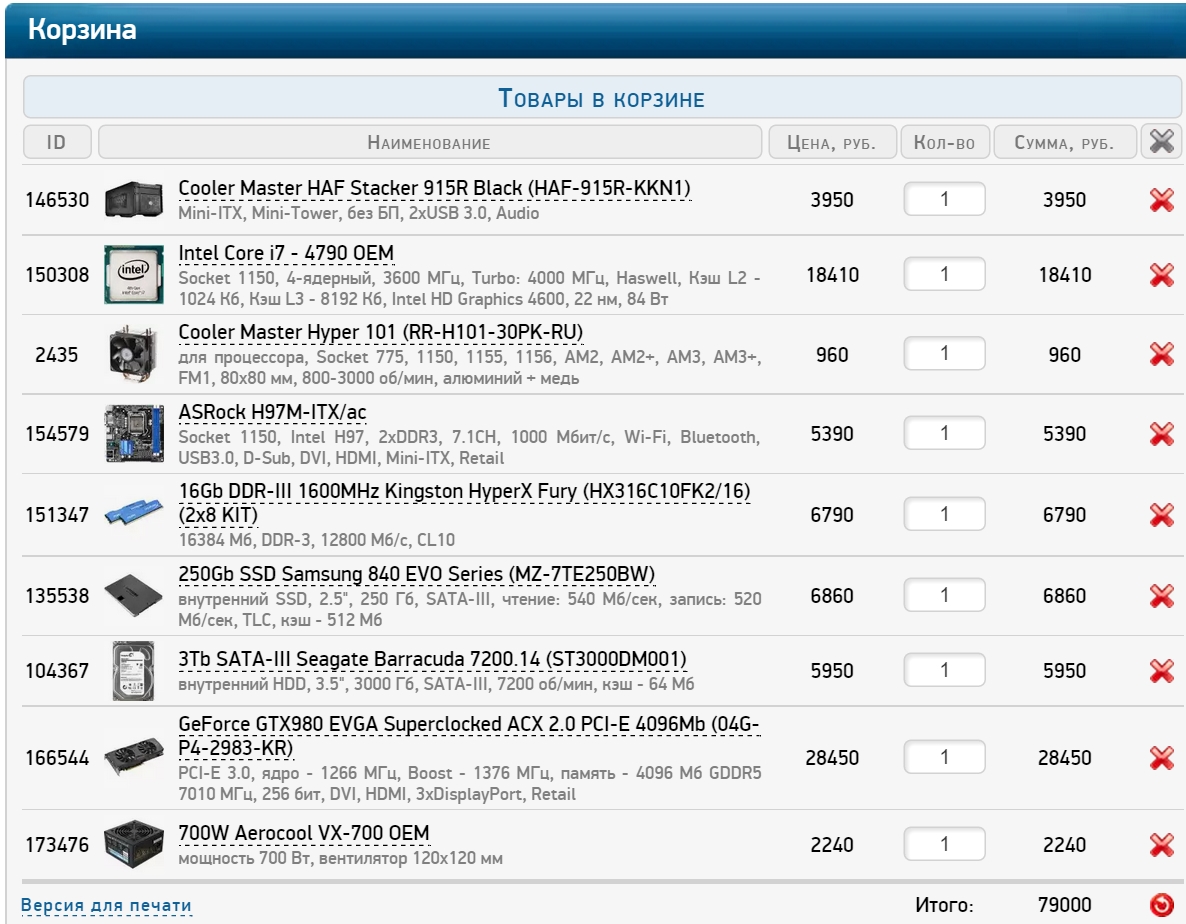Click the Товары в корзине section header
Viewport: 1186px width, 924px height.
[x=602, y=98]
